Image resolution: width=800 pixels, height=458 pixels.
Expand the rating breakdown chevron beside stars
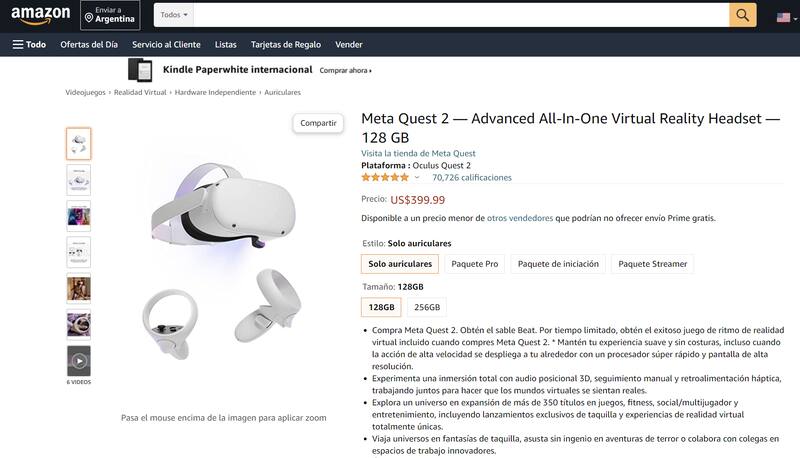click(x=417, y=177)
